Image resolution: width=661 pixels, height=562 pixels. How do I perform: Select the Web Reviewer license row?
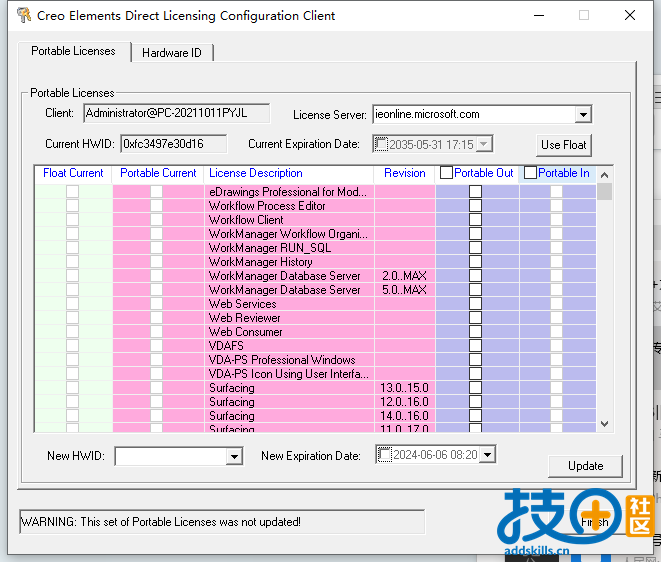315,317
